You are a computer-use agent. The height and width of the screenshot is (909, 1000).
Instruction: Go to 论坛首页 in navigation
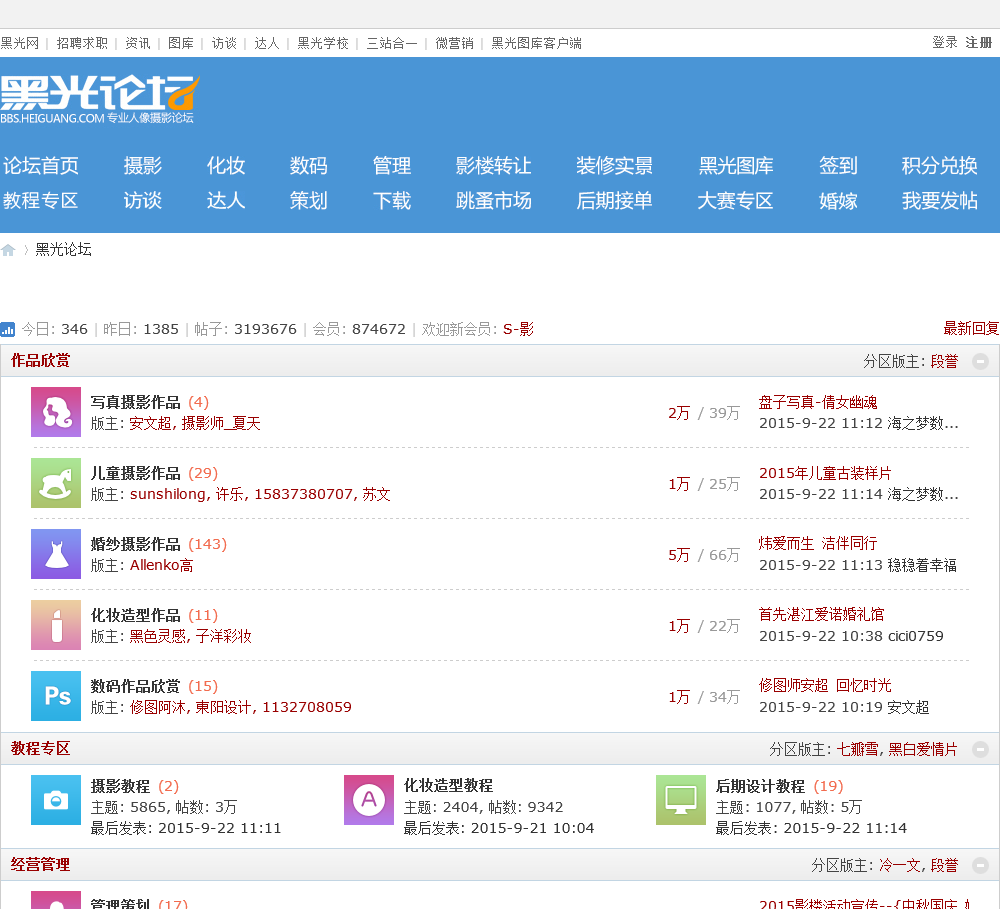click(x=40, y=166)
